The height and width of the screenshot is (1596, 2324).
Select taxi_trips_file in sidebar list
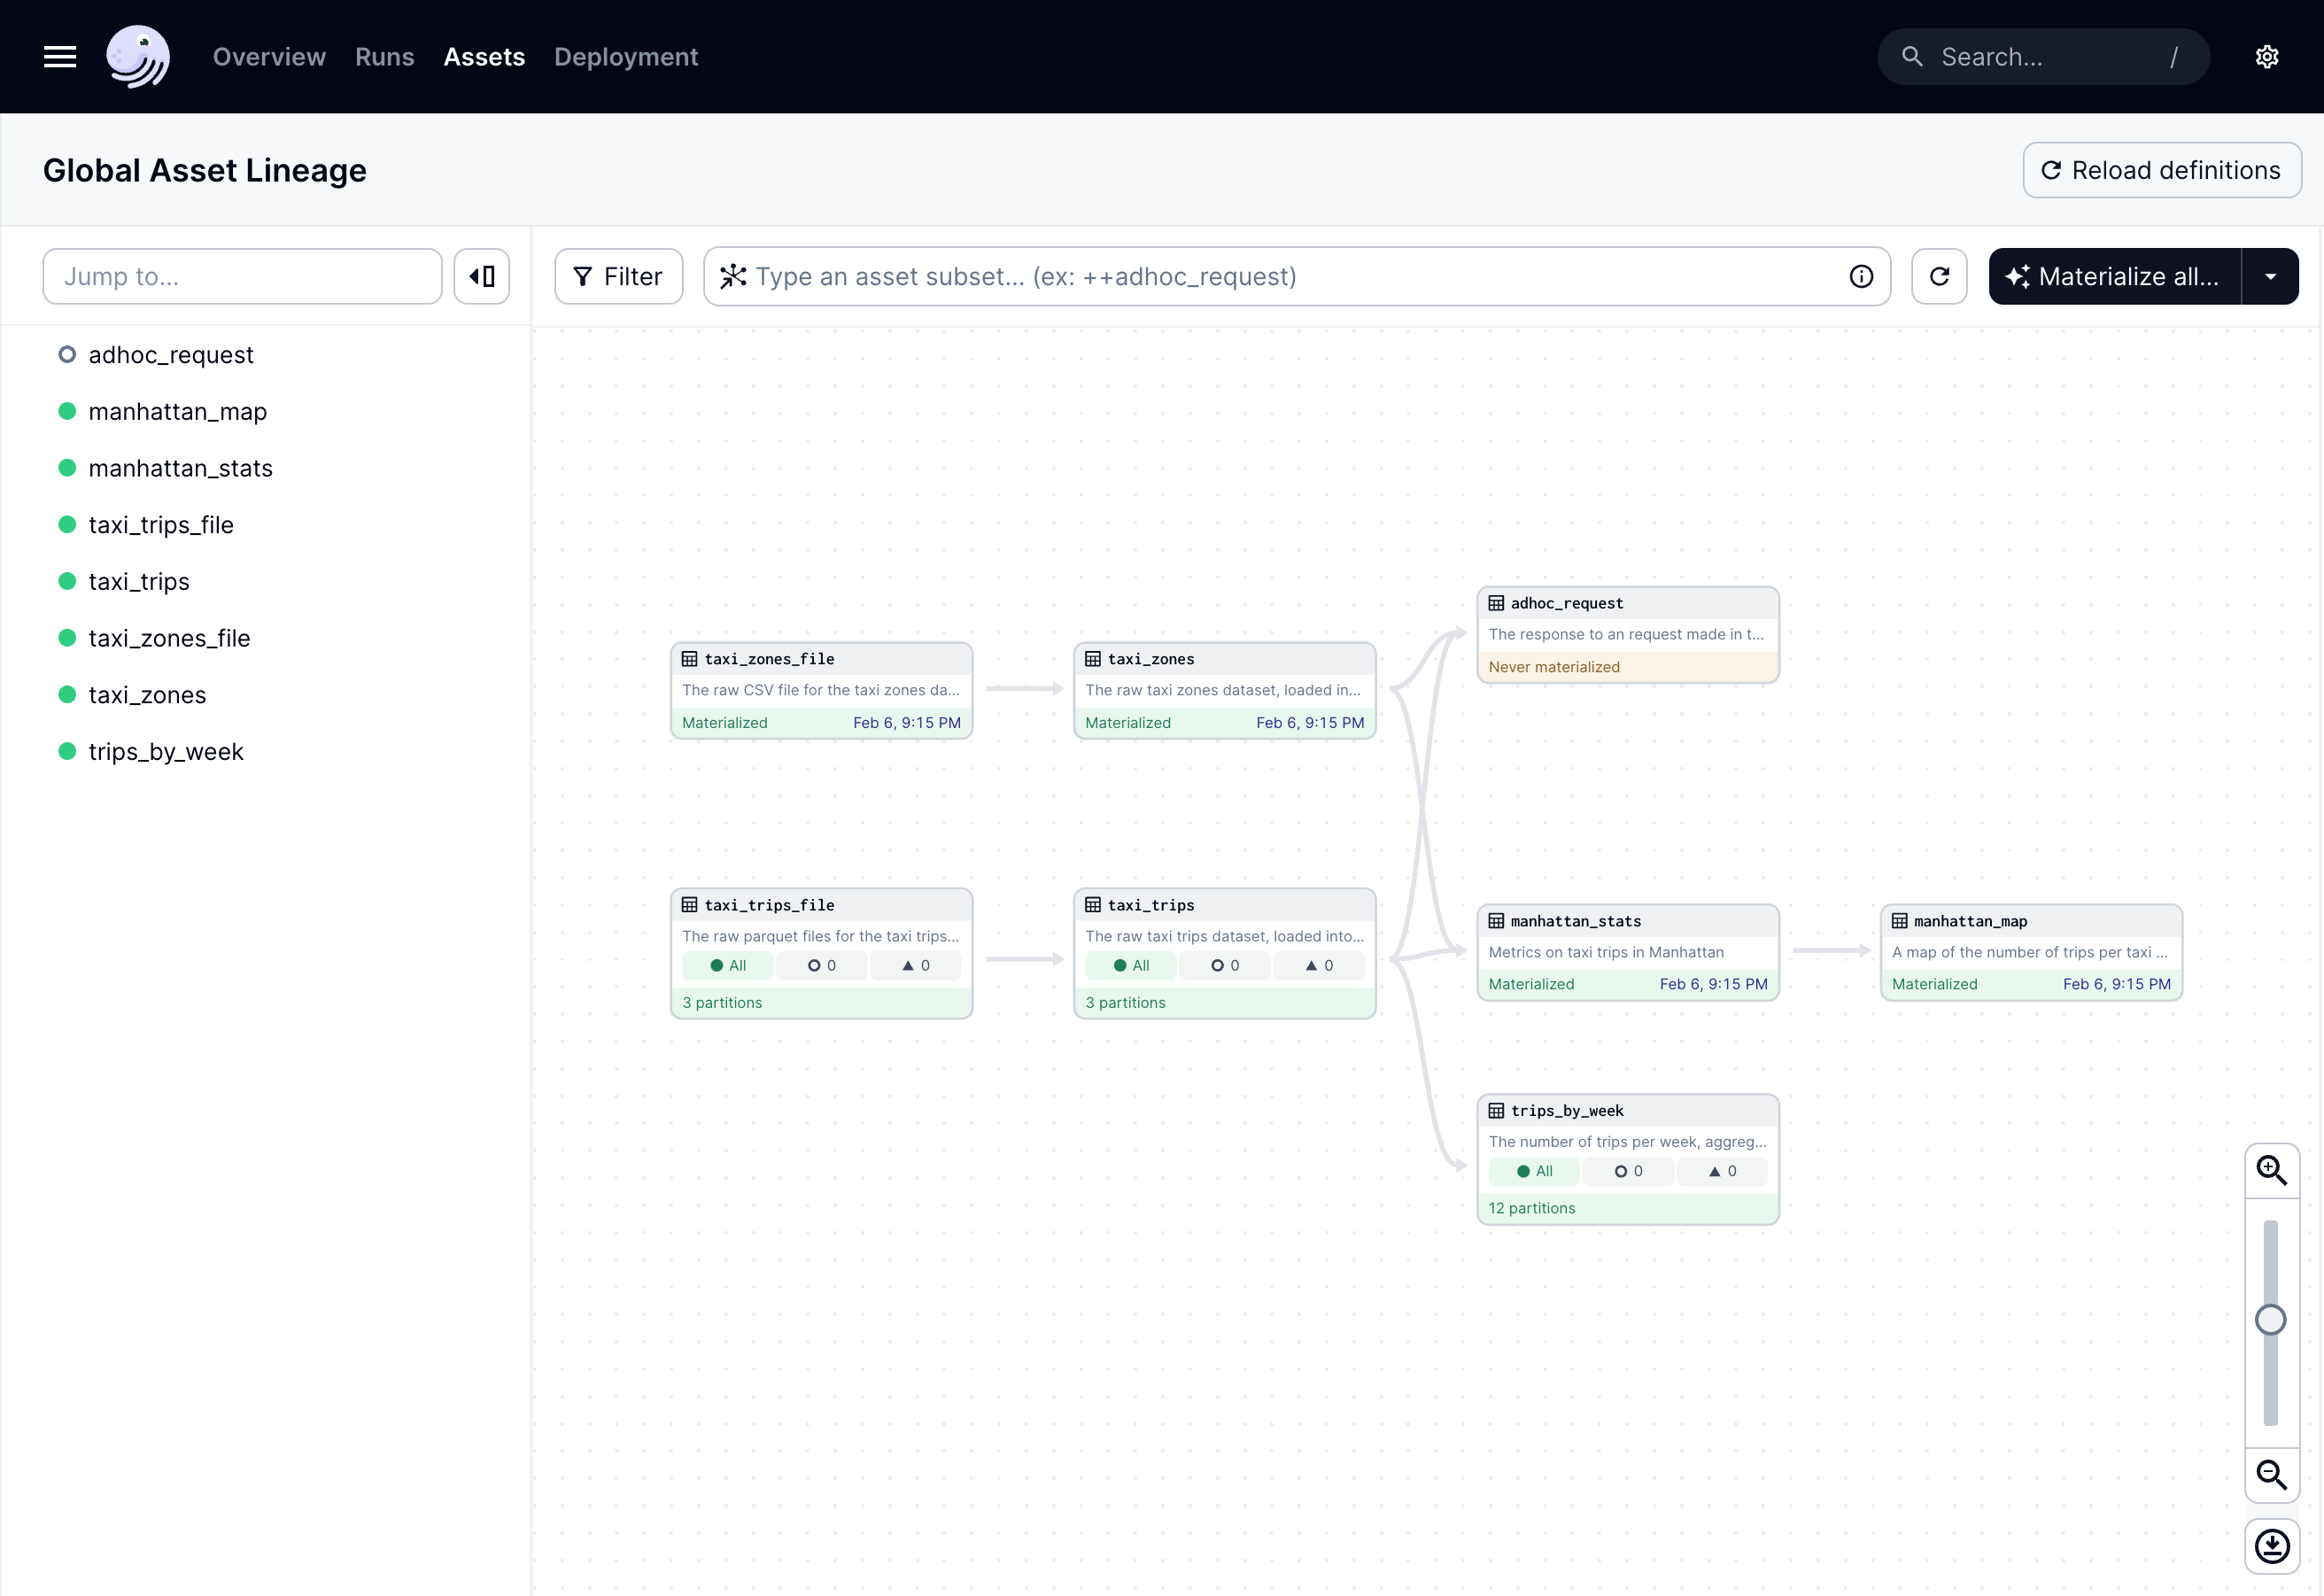pyautogui.click(x=161, y=525)
